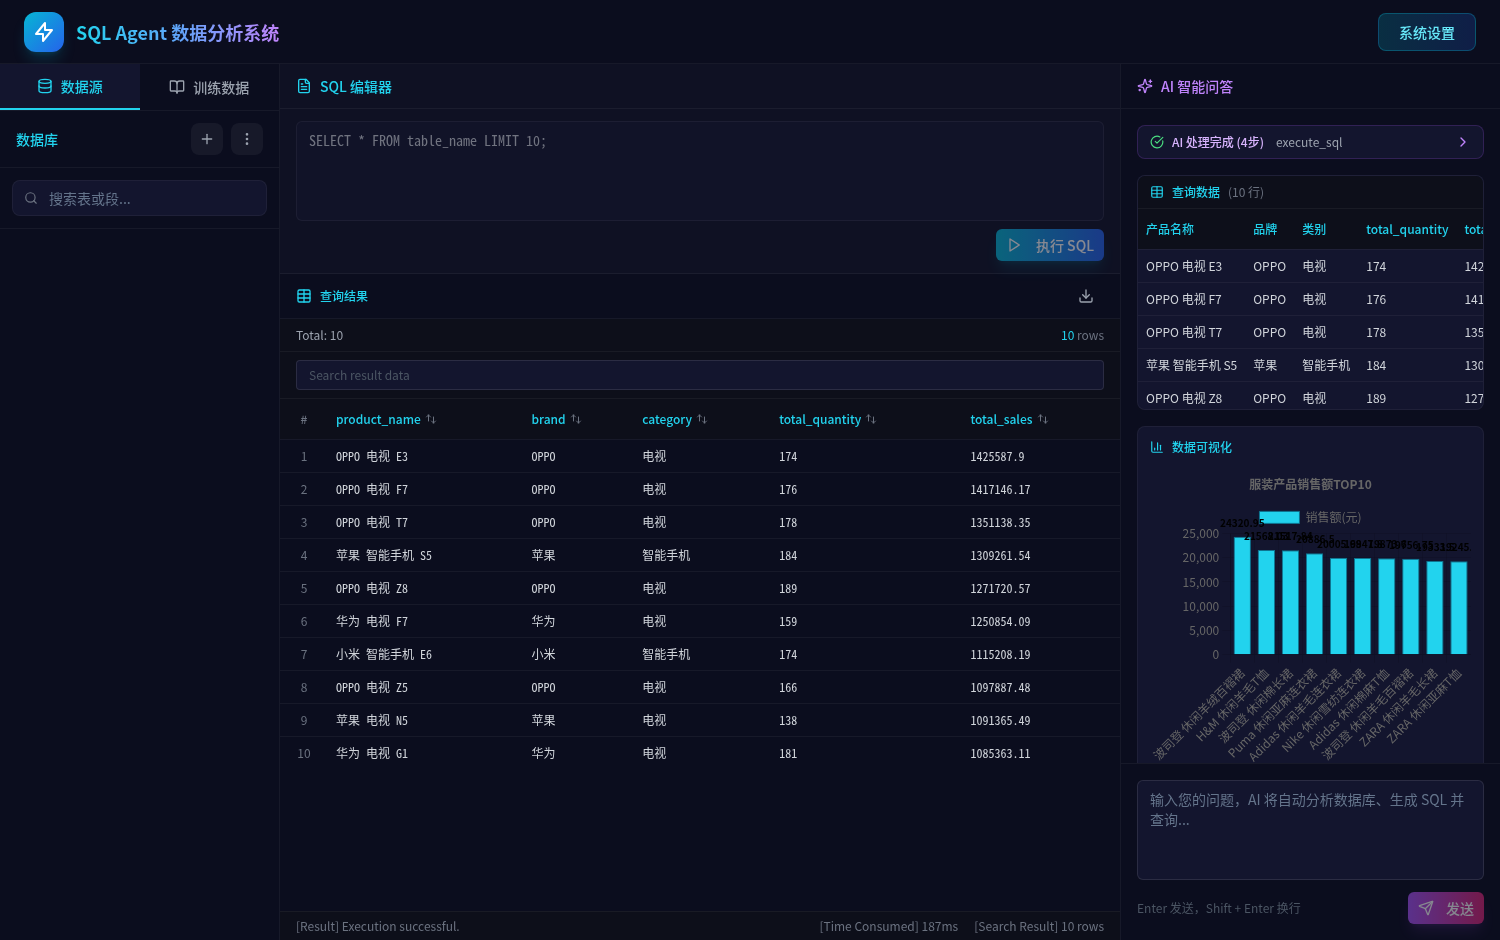Switch to the 数据源 tab

coord(70,87)
